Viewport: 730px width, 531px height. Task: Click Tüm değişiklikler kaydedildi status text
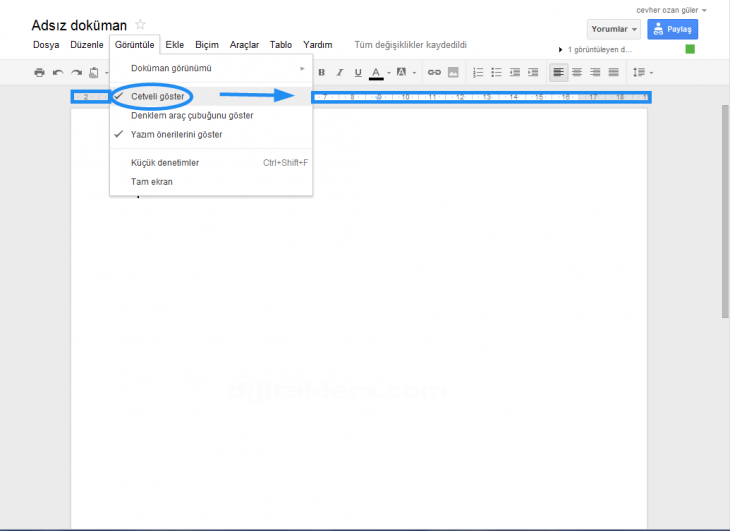(x=411, y=45)
